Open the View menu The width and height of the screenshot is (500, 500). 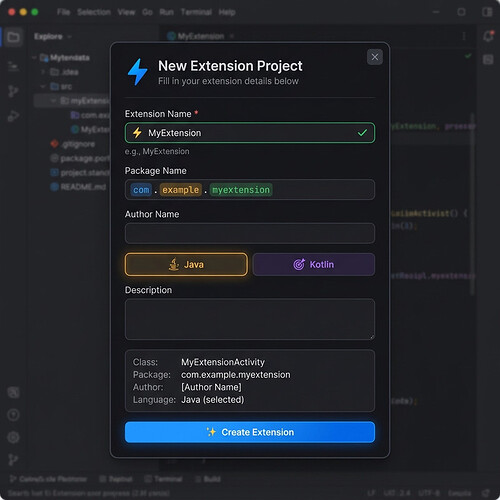[x=126, y=12]
